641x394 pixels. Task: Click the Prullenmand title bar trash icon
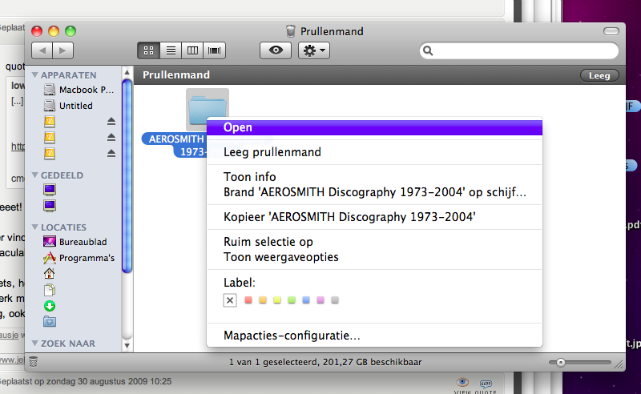291,31
